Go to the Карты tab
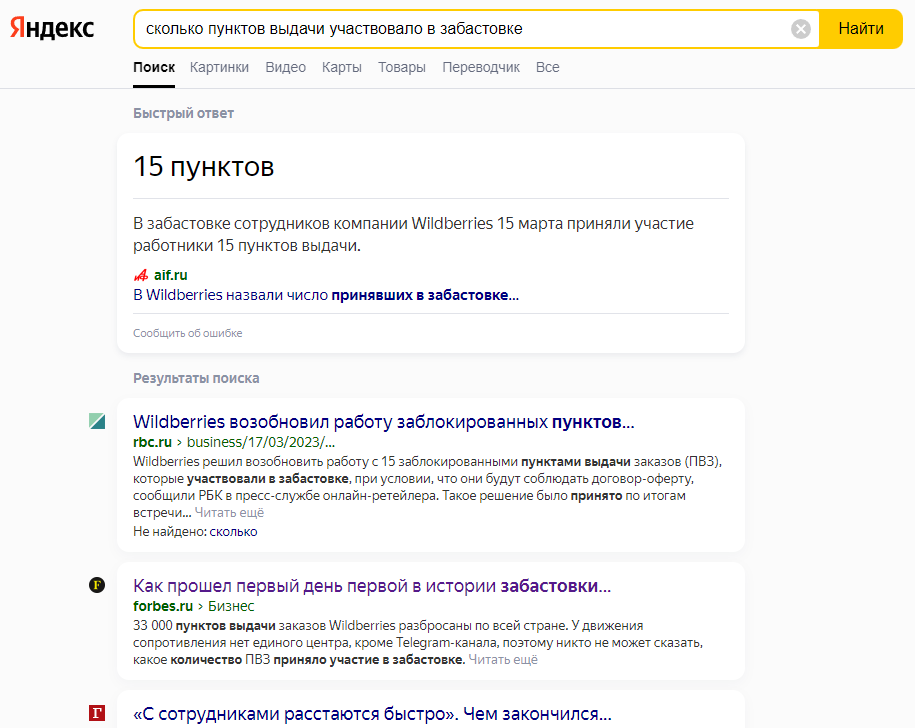This screenshot has width=915, height=728. coord(342,67)
